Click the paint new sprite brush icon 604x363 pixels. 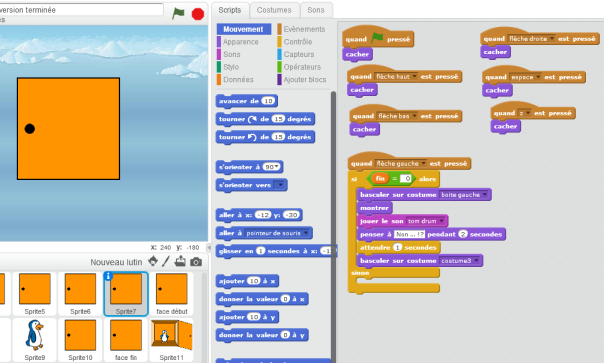pos(166,261)
